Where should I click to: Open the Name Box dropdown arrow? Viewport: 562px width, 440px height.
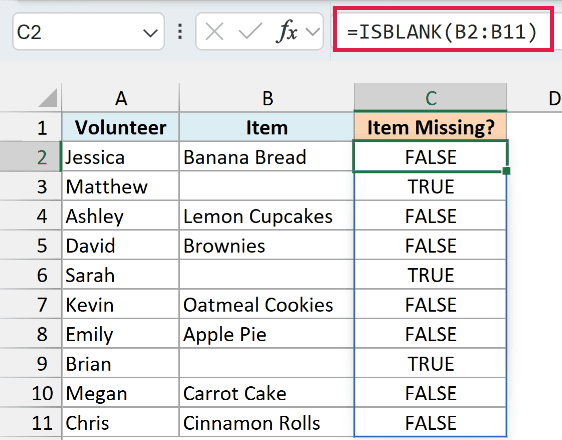click(150, 33)
